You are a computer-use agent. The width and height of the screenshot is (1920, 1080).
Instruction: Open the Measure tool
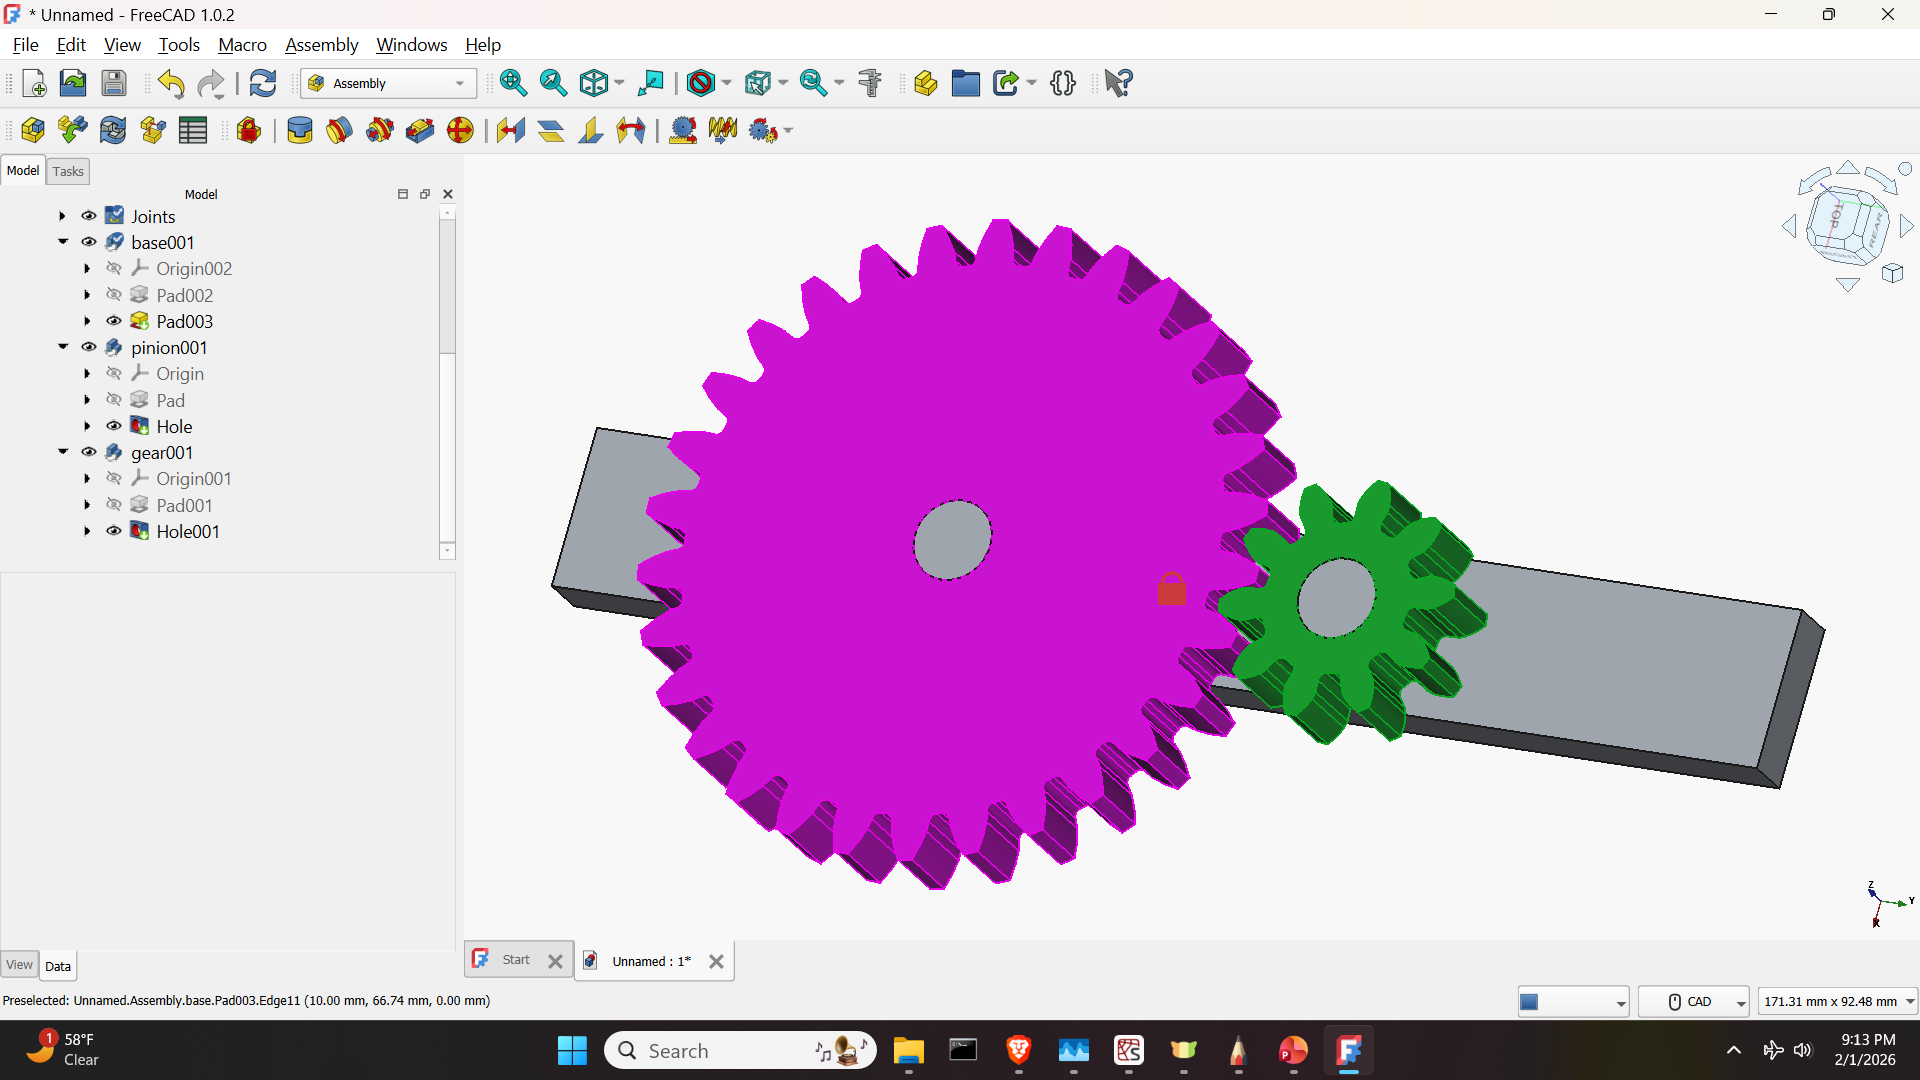[x=870, y=83]
